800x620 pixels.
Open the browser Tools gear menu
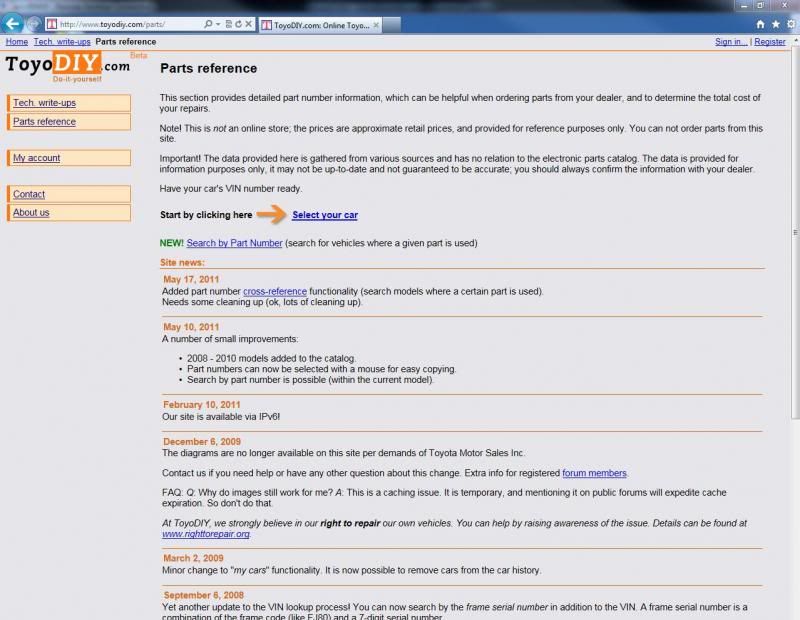point(791,24)
